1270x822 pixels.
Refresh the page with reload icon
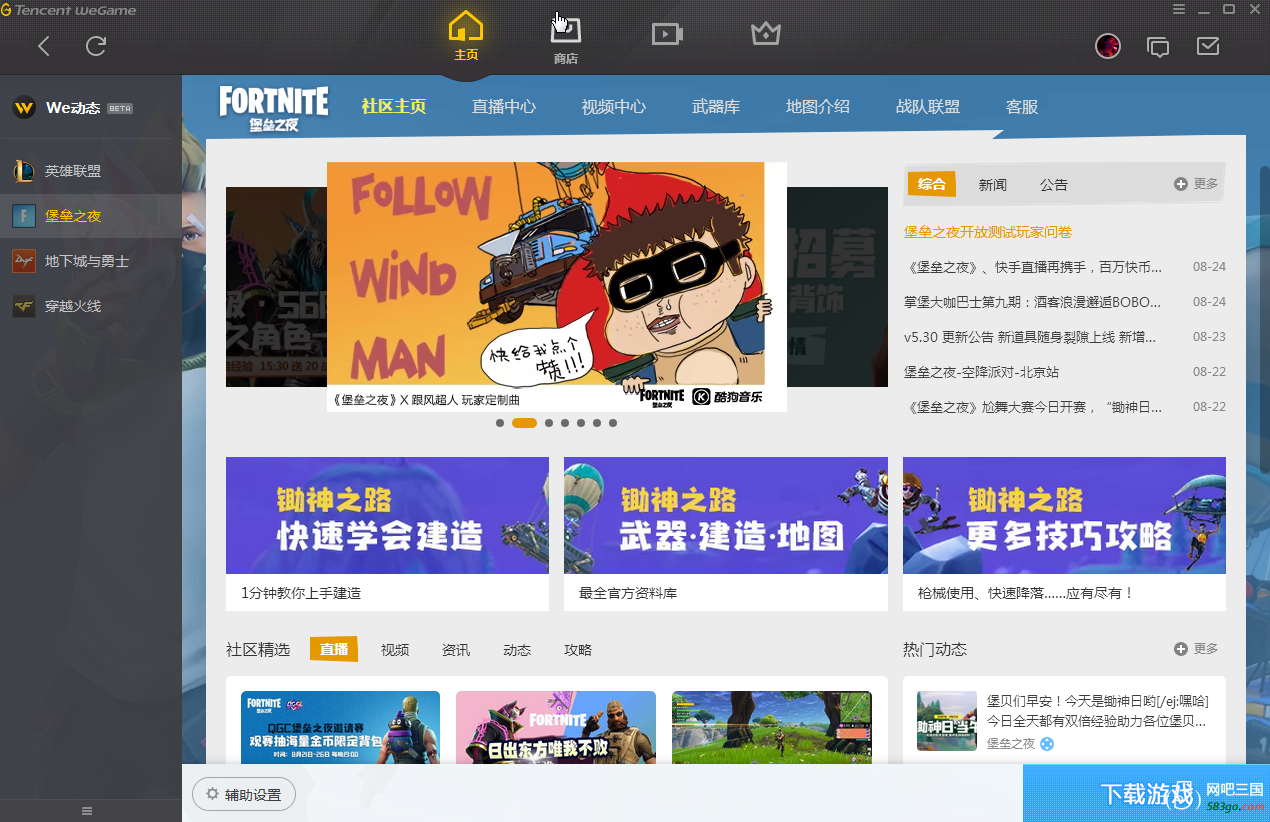(96, 45)
